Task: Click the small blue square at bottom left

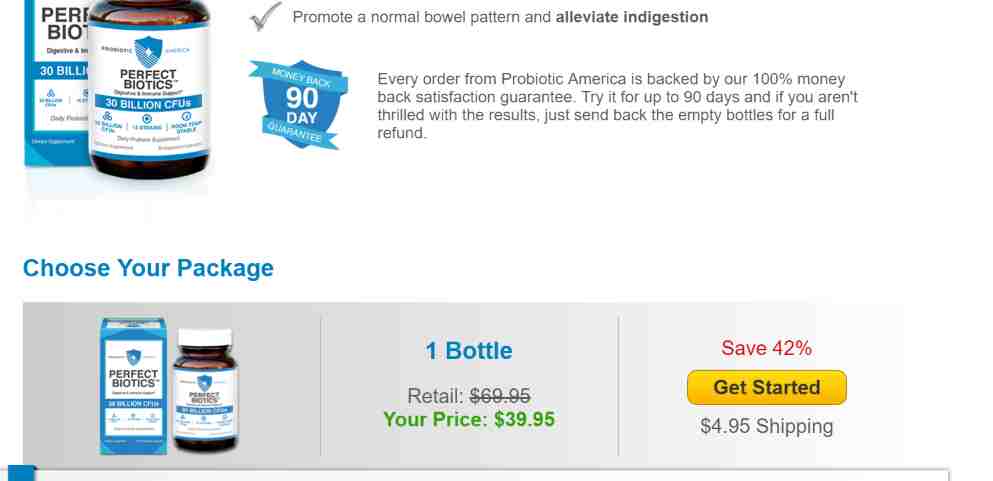Action: pos(21,473)
